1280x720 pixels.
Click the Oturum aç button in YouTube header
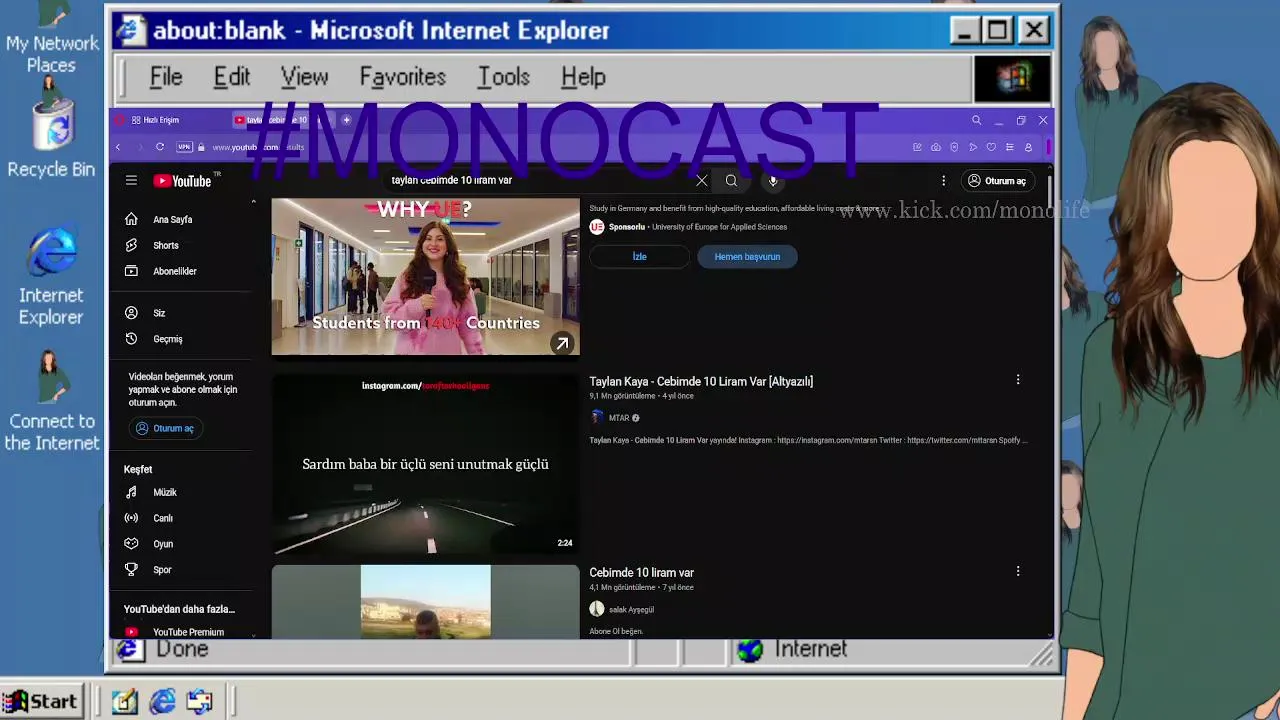pos(997,181)
